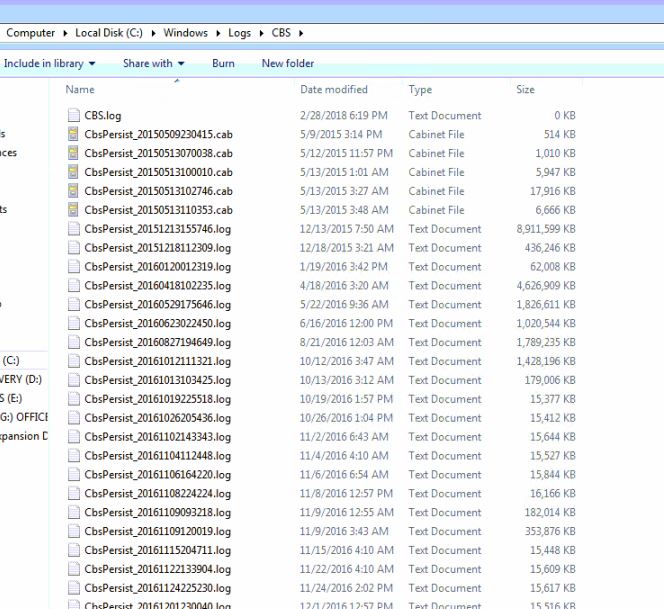Sort by the Date modified column
The height and width of the screenshot is (609, 664).
click(x=334, y=90)
